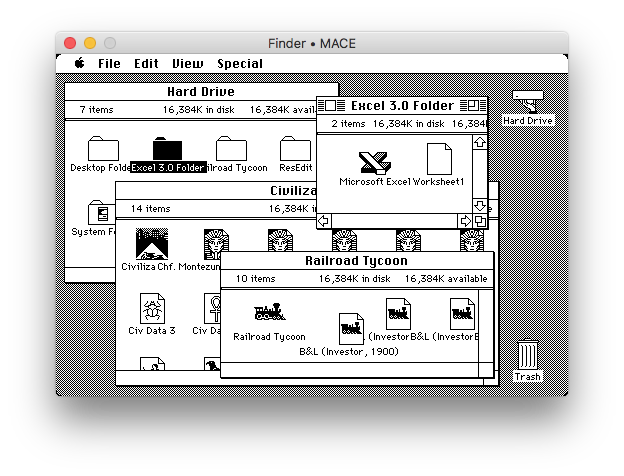
Task: Open the File menu
Action: click(109, 64)
